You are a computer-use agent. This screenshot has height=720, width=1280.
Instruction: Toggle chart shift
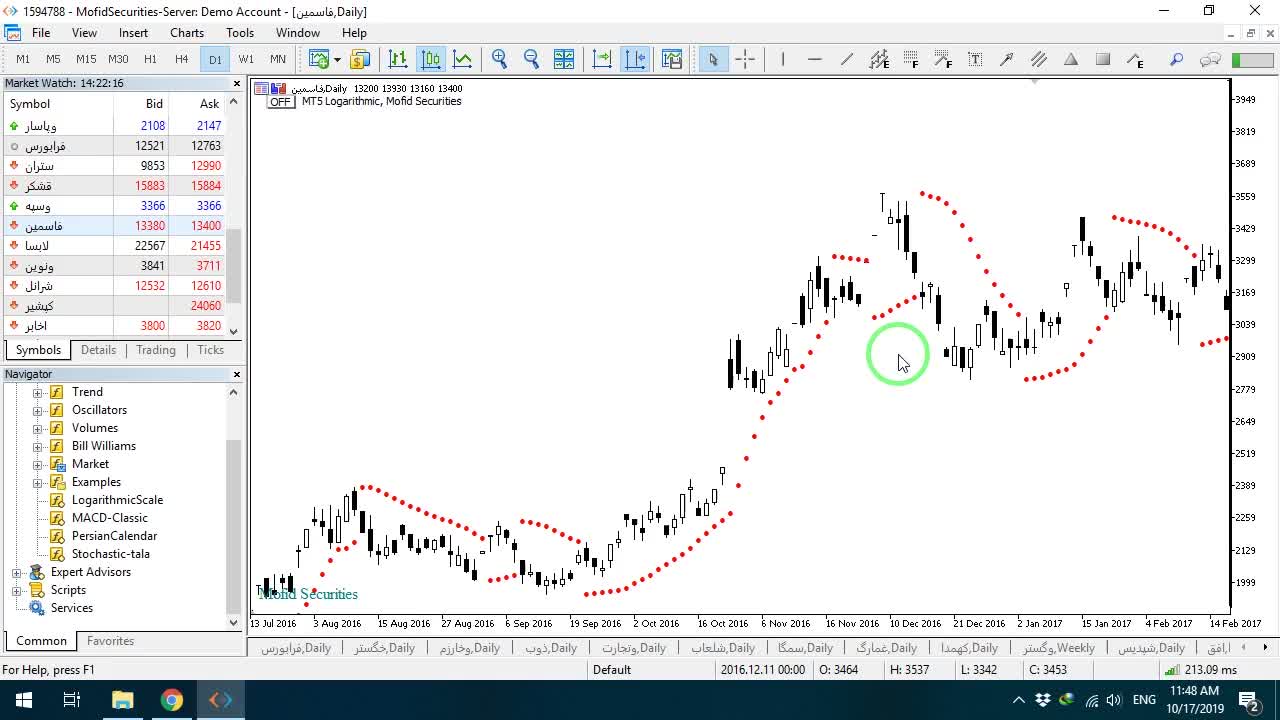tap(635, 59)
